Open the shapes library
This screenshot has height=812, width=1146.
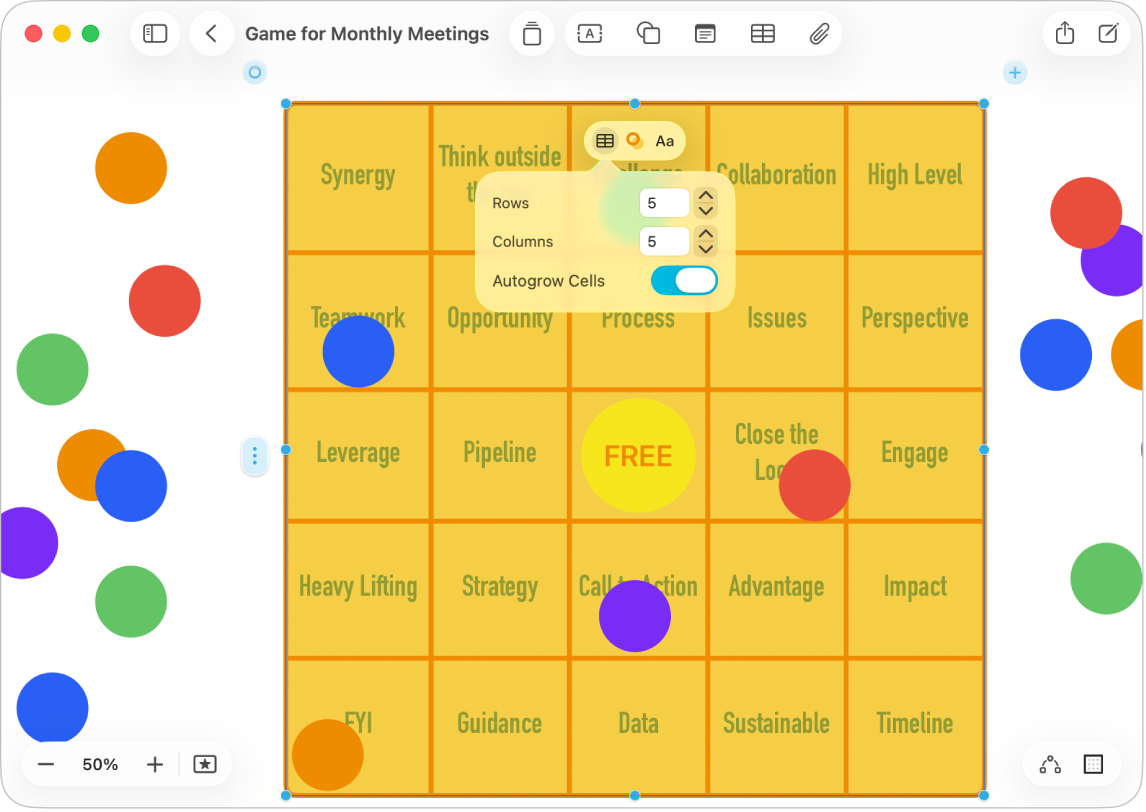pos(647,33)
